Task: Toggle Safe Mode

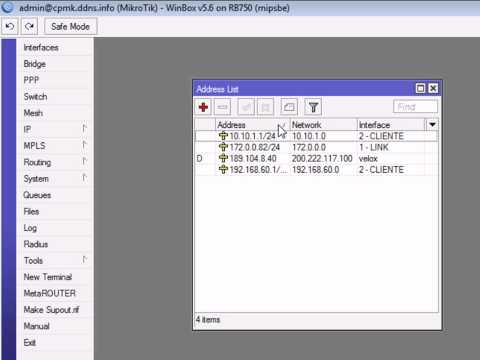Action: [70, 26]
